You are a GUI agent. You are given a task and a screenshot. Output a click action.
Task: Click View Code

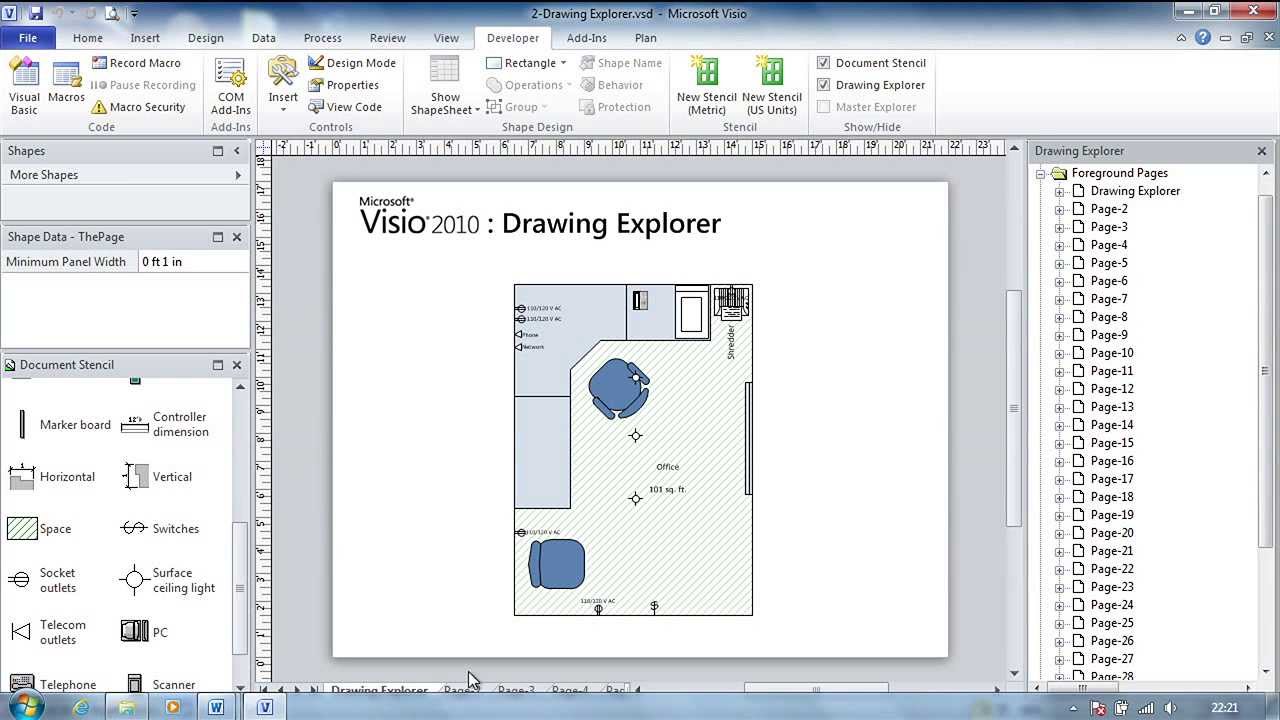(x=345, y=107)
